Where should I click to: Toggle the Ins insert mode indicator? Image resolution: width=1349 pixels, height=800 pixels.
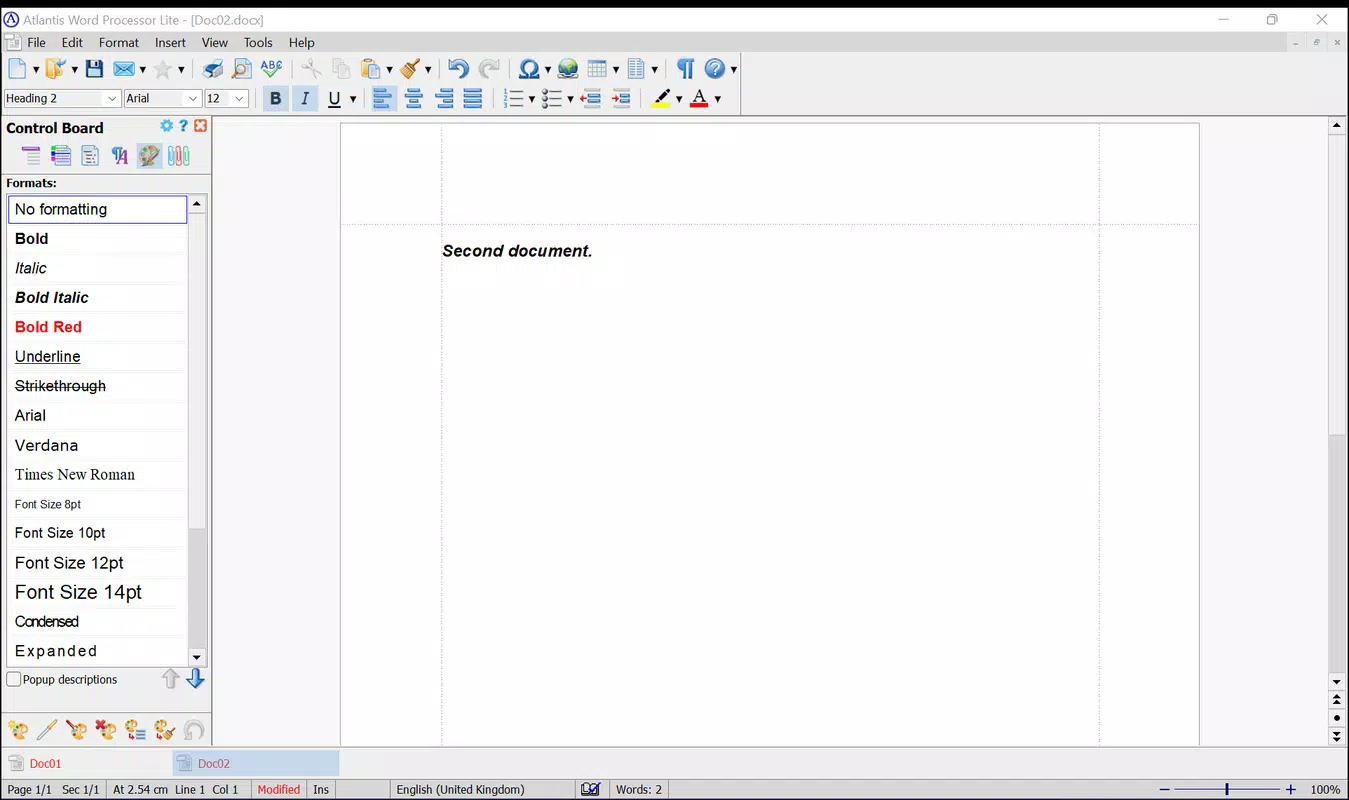point(321,789)
